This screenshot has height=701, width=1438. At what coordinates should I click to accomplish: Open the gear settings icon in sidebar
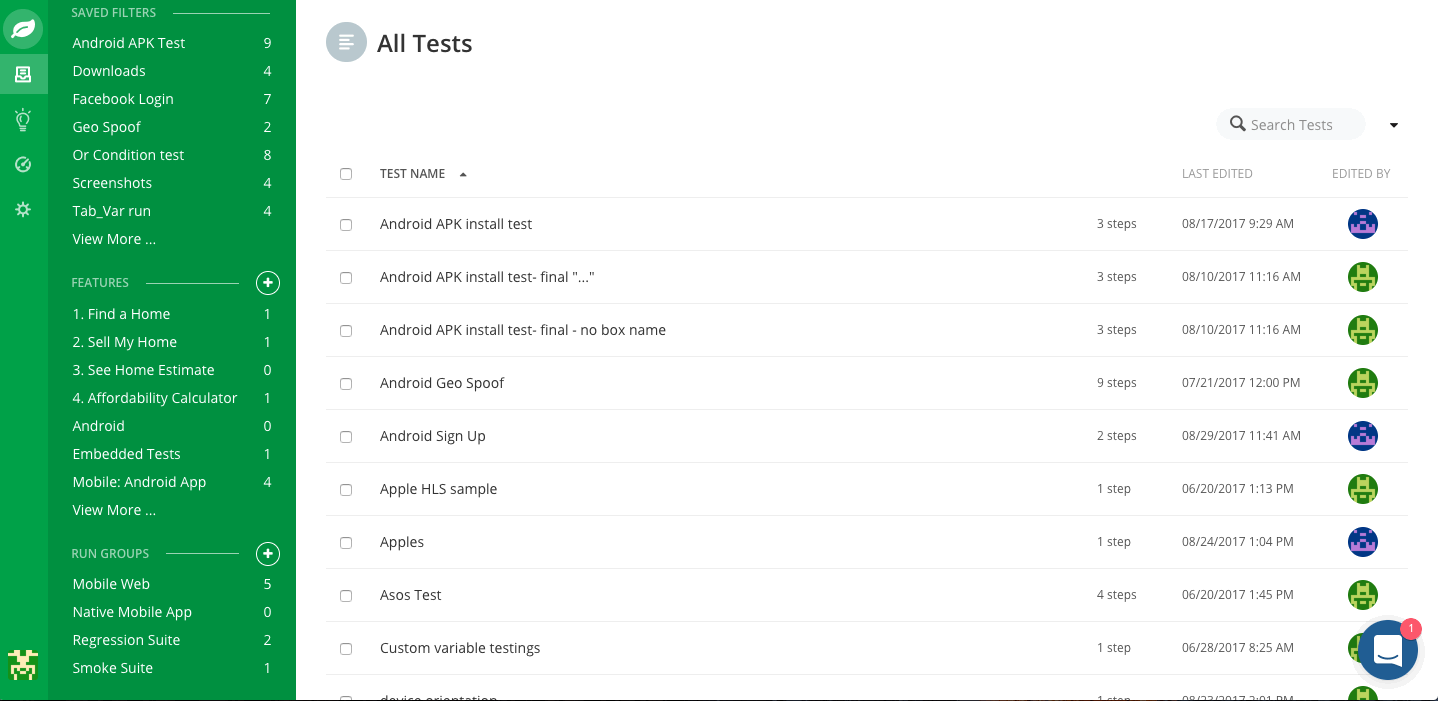(x=23, y=209)
